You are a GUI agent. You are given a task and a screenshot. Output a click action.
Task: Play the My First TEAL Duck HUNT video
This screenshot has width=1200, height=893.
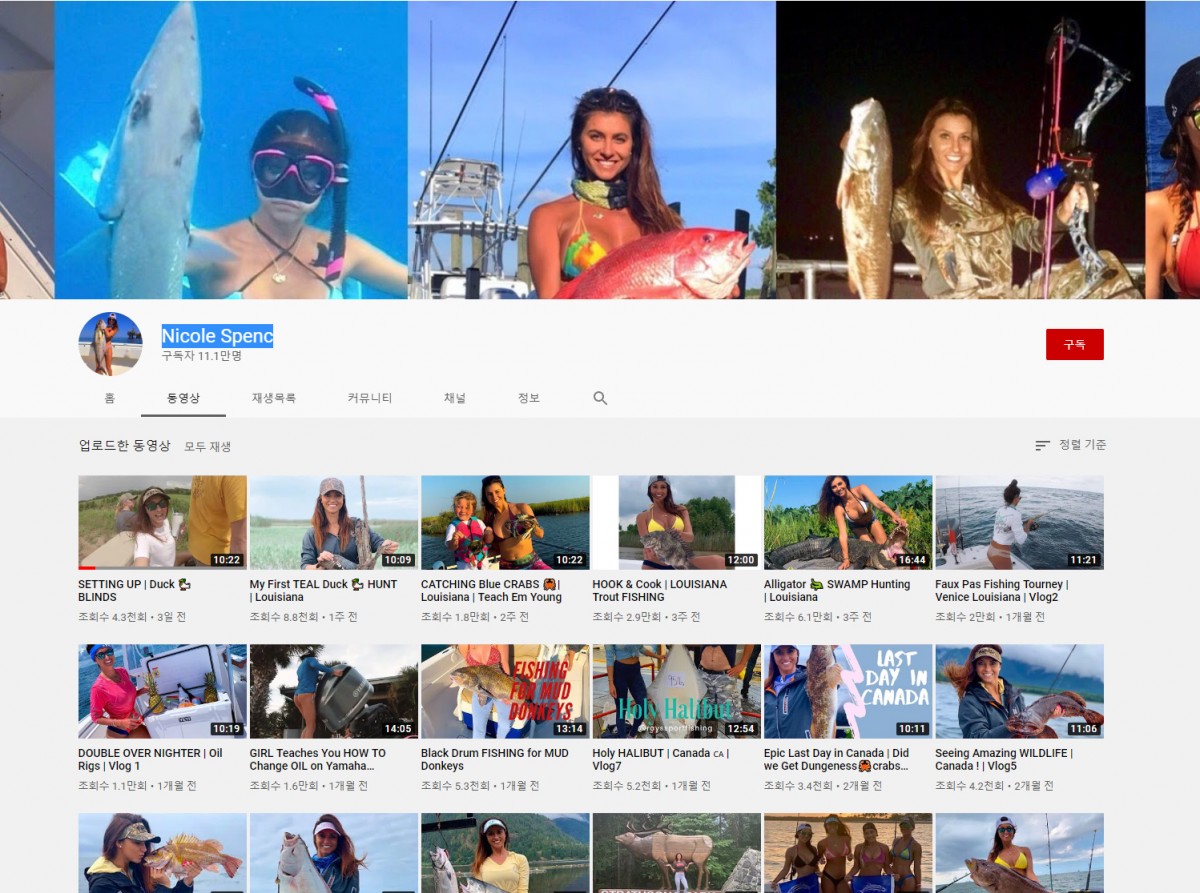coord(333,522)
